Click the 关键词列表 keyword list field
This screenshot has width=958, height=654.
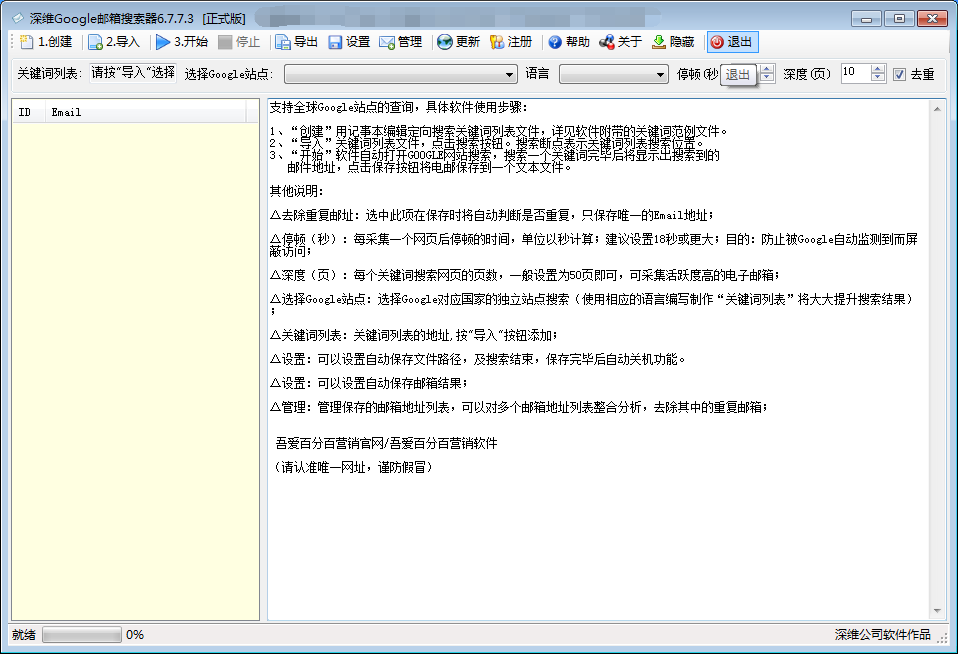tap(133, 73)
